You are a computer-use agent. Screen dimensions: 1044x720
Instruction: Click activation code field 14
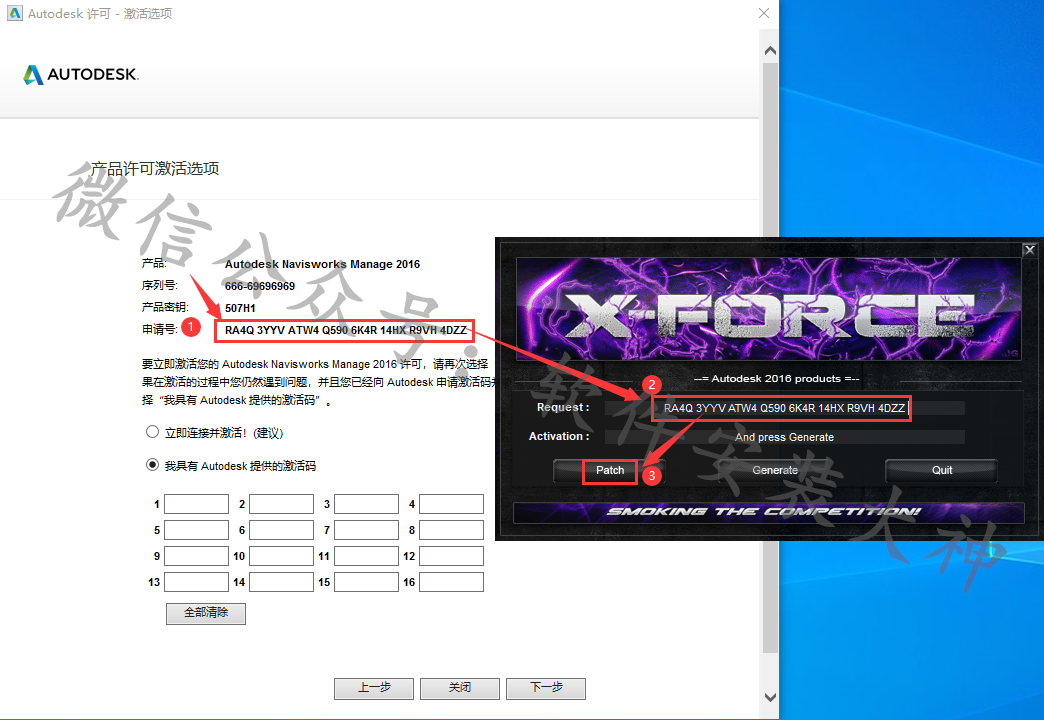tap(282, 582)
